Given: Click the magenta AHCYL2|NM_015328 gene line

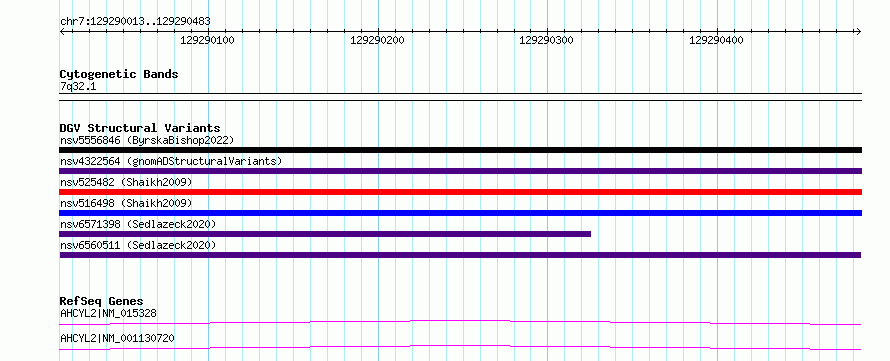Looking at the screenshot, I should (460, 322).
